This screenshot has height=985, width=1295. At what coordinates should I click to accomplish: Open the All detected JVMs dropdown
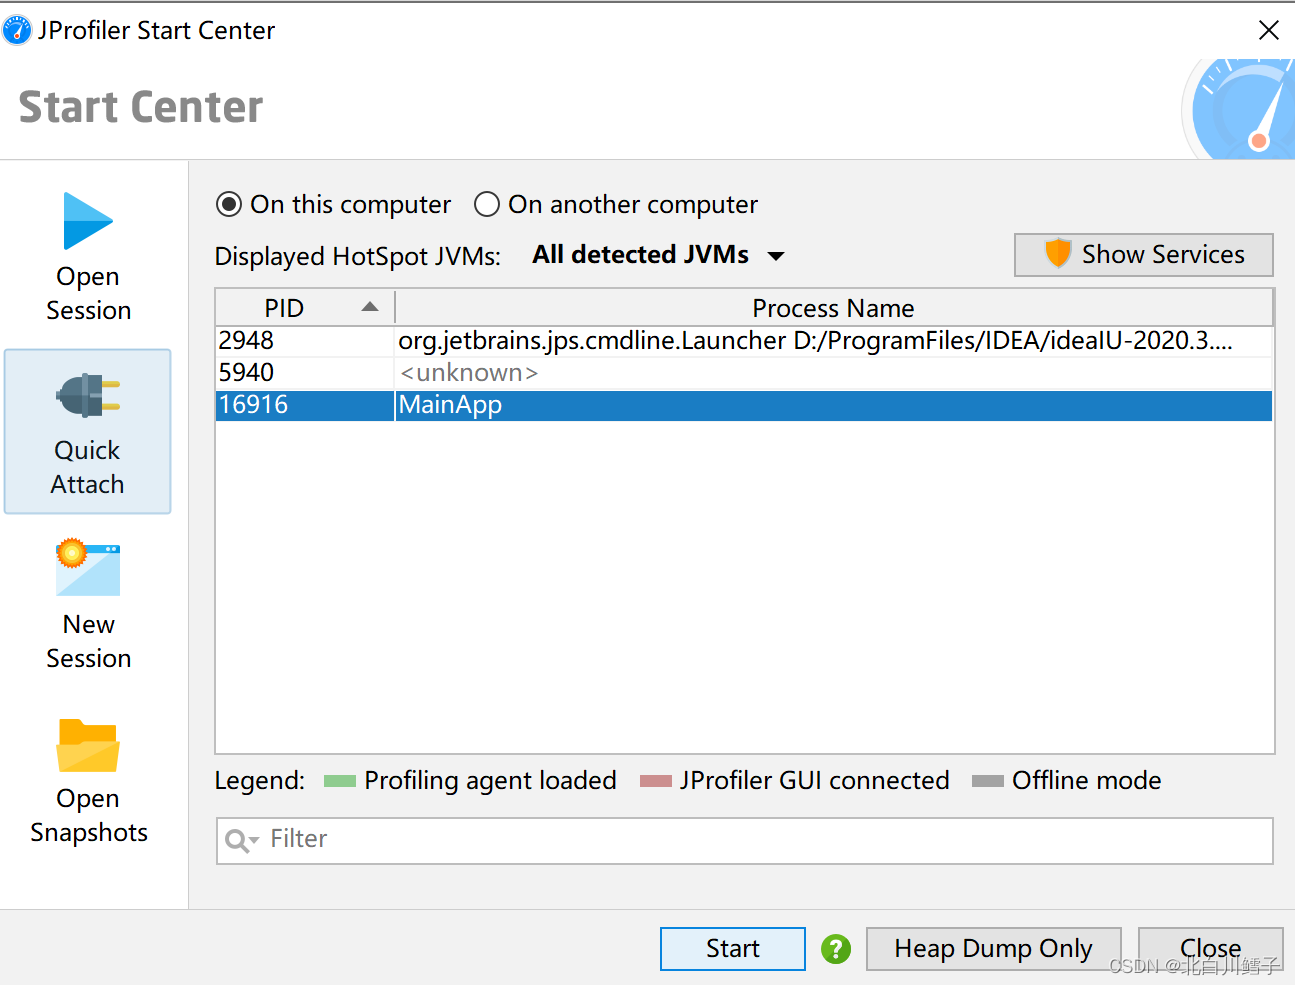658,255
